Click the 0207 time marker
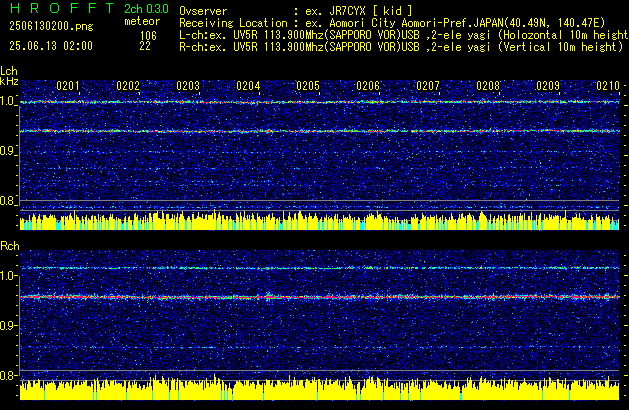 tap(428, 86)
